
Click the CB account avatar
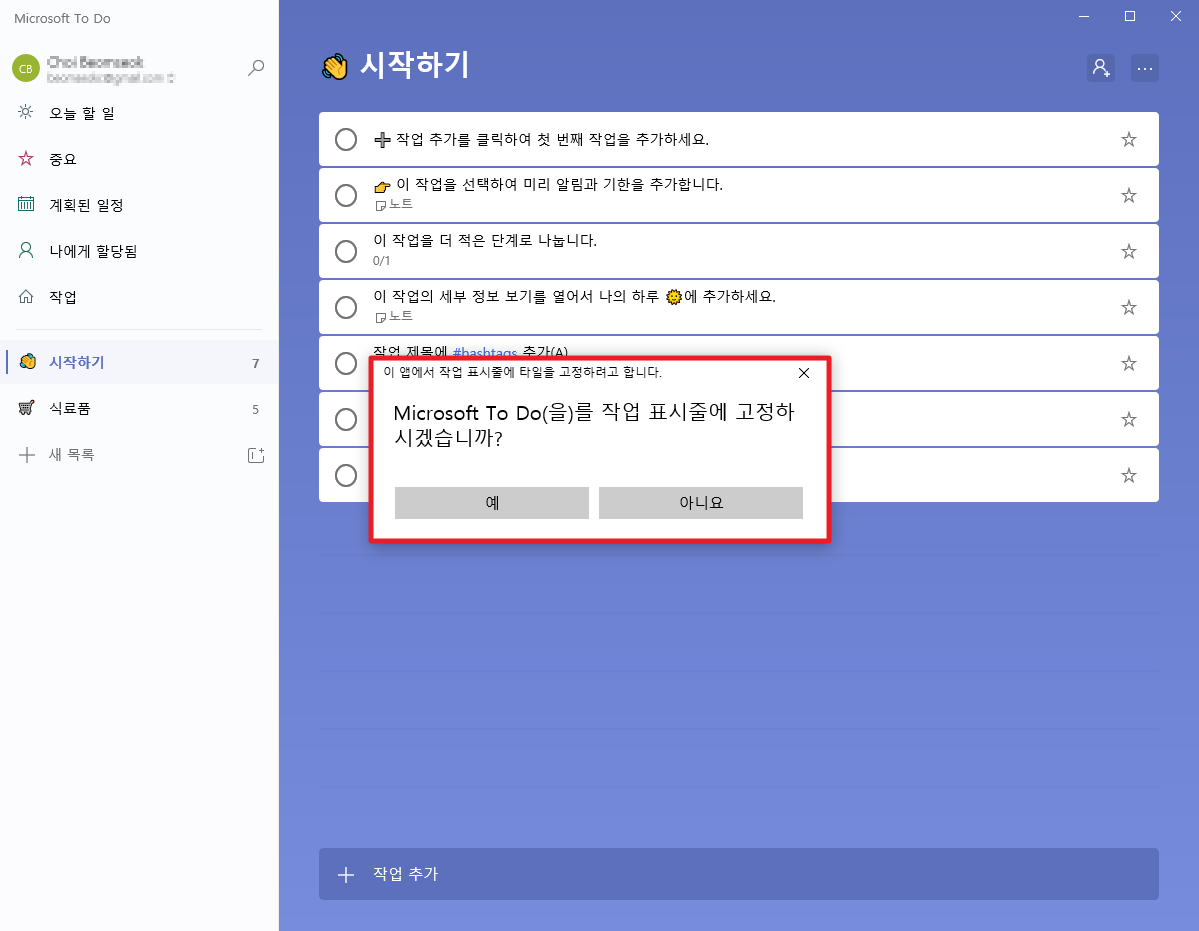[x=25, y=68]
